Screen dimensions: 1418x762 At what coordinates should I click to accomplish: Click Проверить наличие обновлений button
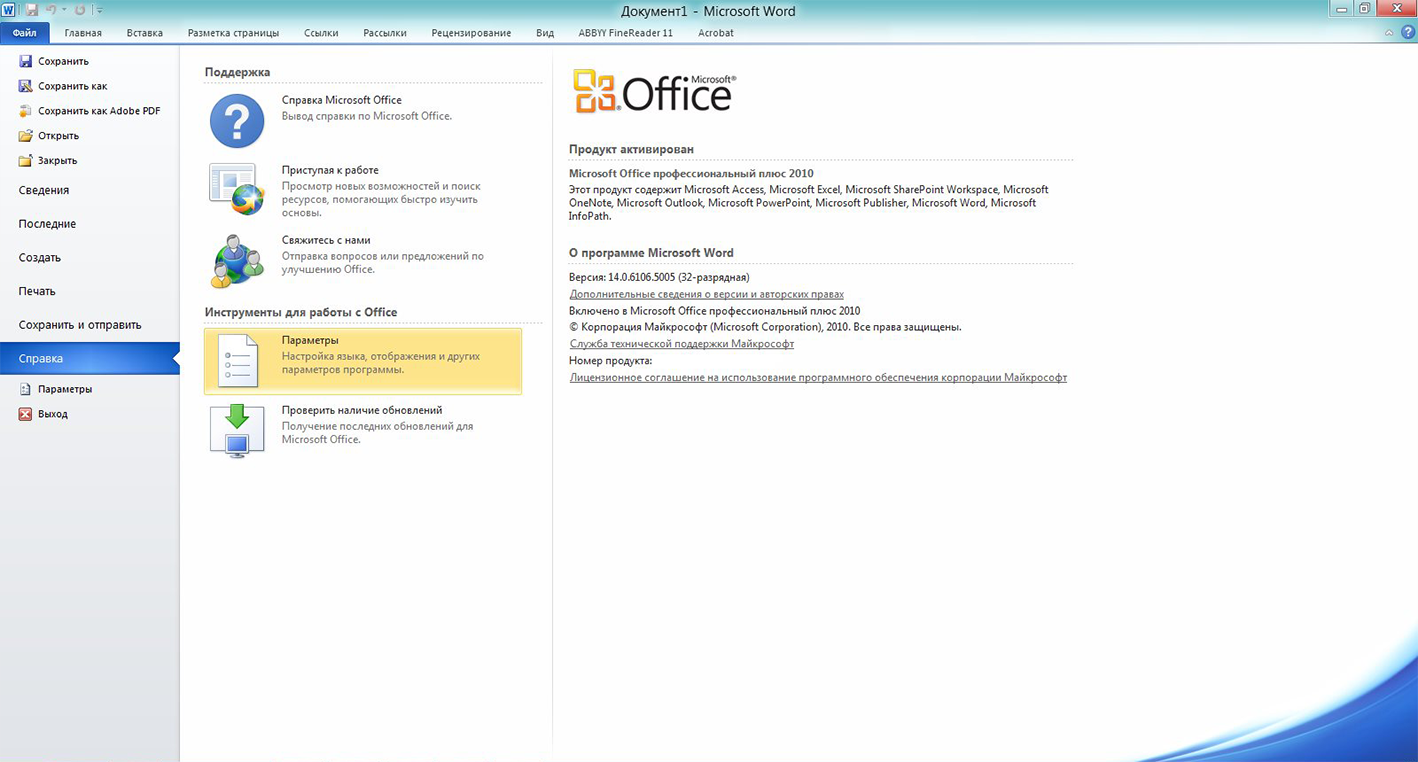363,431
